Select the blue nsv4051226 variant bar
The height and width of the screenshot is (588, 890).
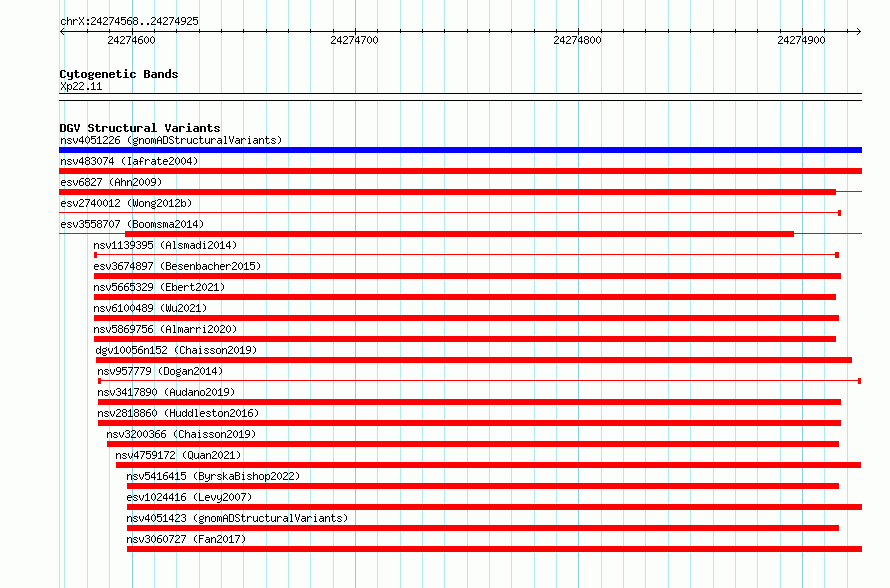tap(460, 150)
